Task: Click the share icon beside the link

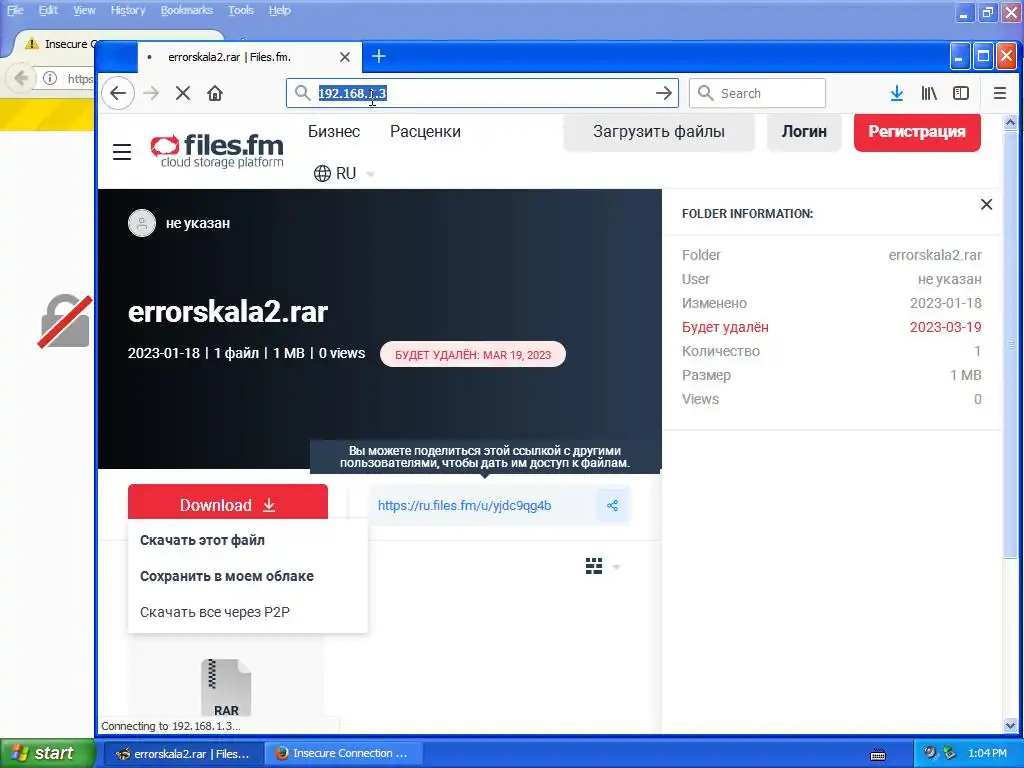Action: point(613,505)
